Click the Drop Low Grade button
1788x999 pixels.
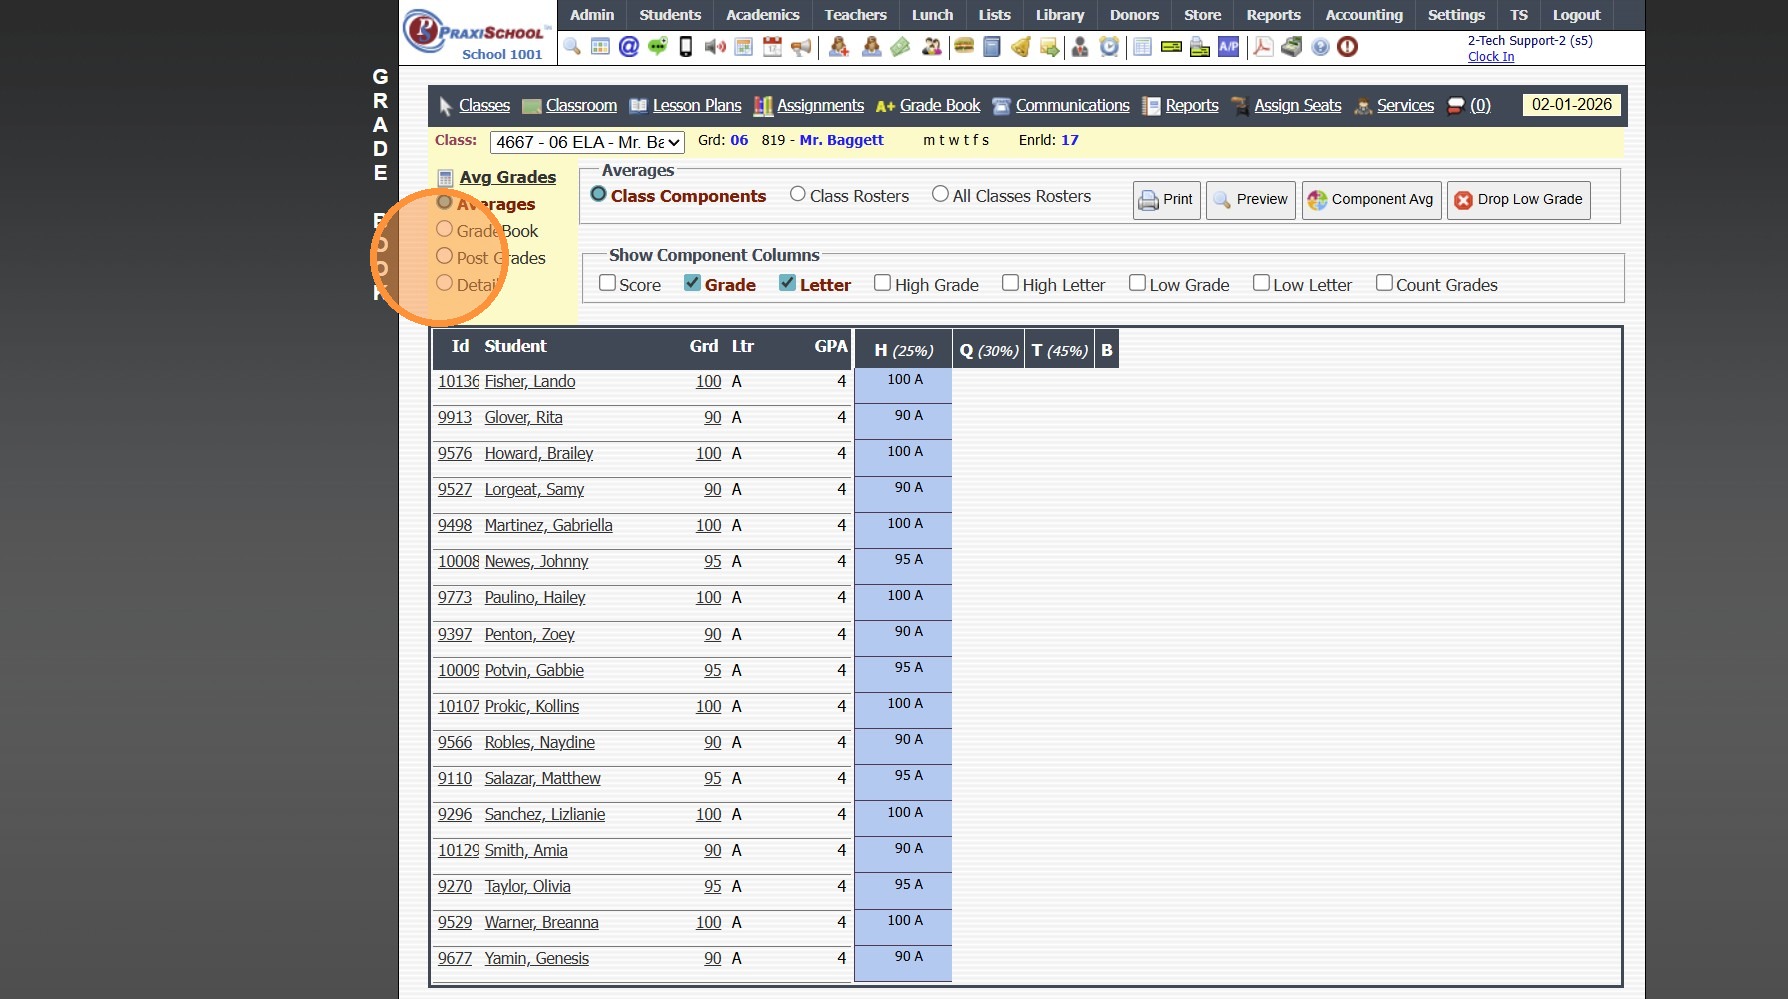coord(1519,200)
